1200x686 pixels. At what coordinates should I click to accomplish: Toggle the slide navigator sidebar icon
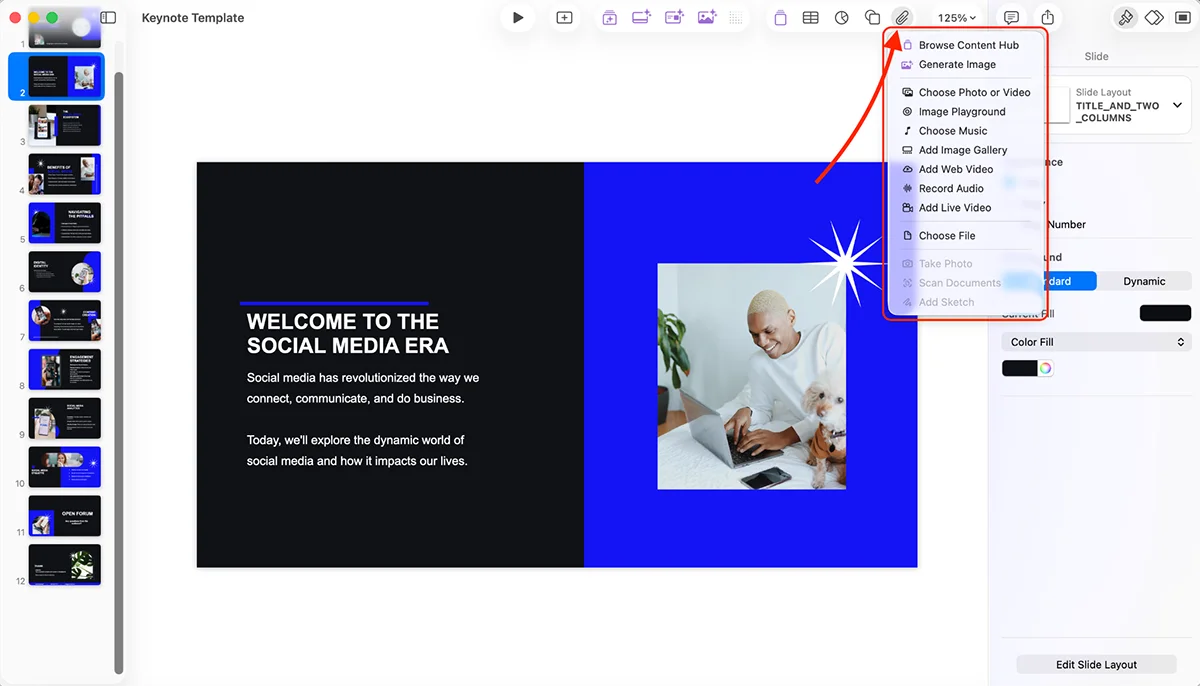(108, 18)
